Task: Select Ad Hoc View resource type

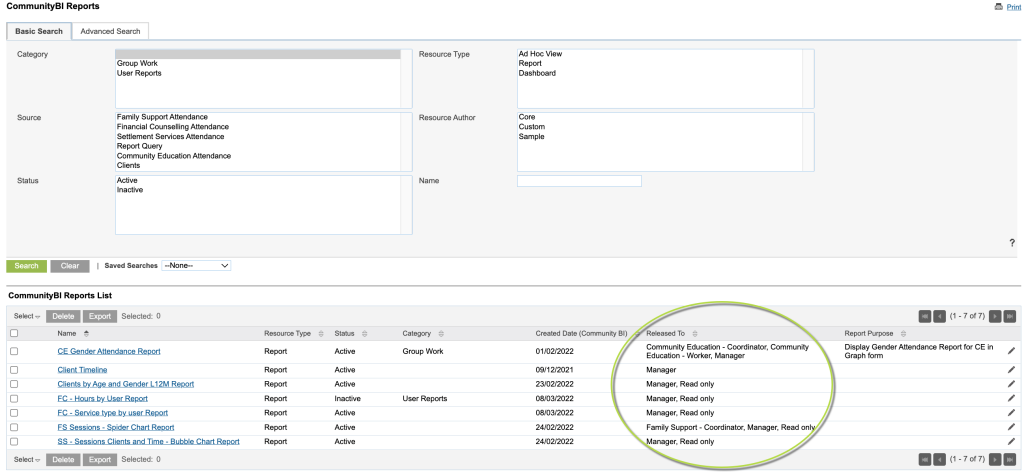Action: click(x=540, y=54)
